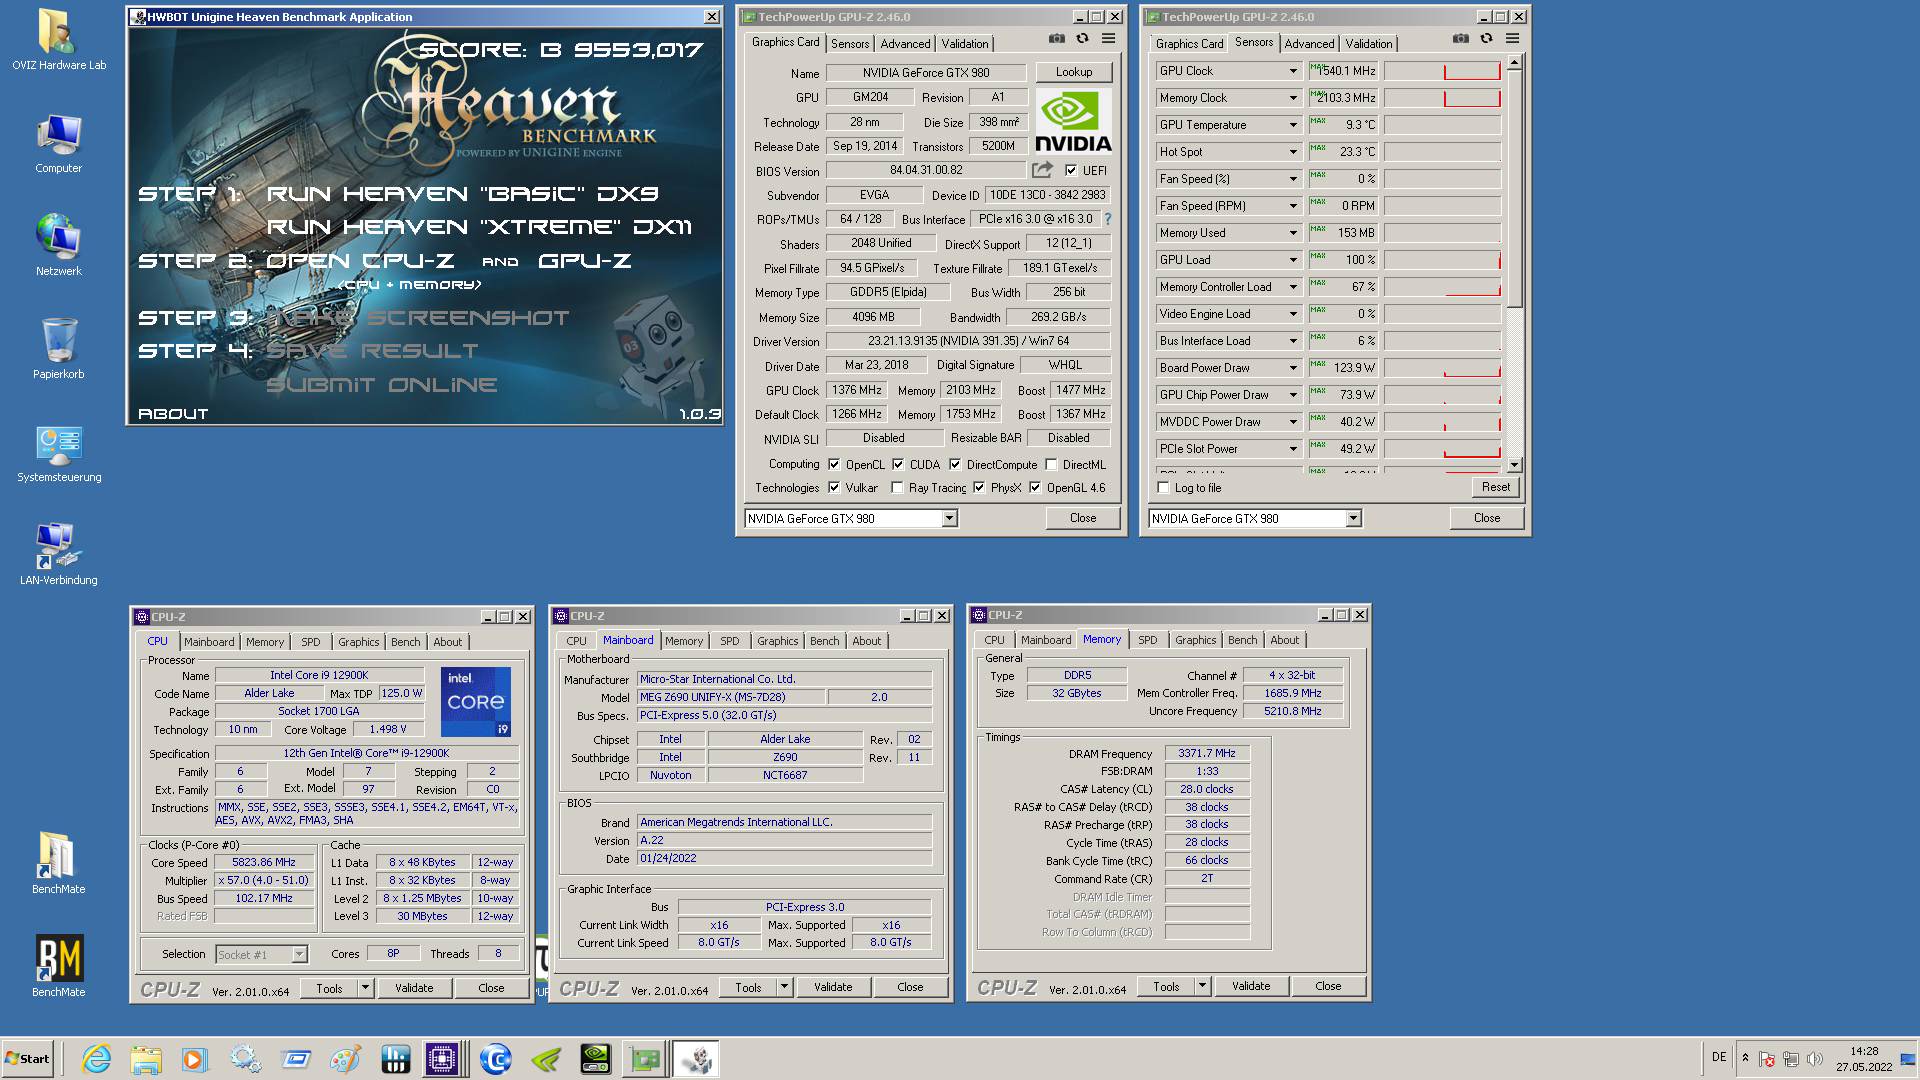Enable the Log to file checkbox
Screen dimensions: 1920x1080
pyautogui.click(x=1163, y=487)
